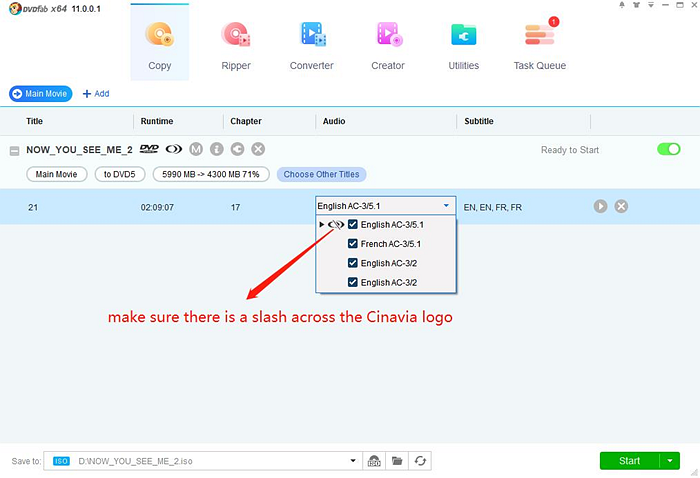The height and width of the screenshot is (478, 700).
Task: Click Choose Other Titles
Action: (x=321, y=174)
